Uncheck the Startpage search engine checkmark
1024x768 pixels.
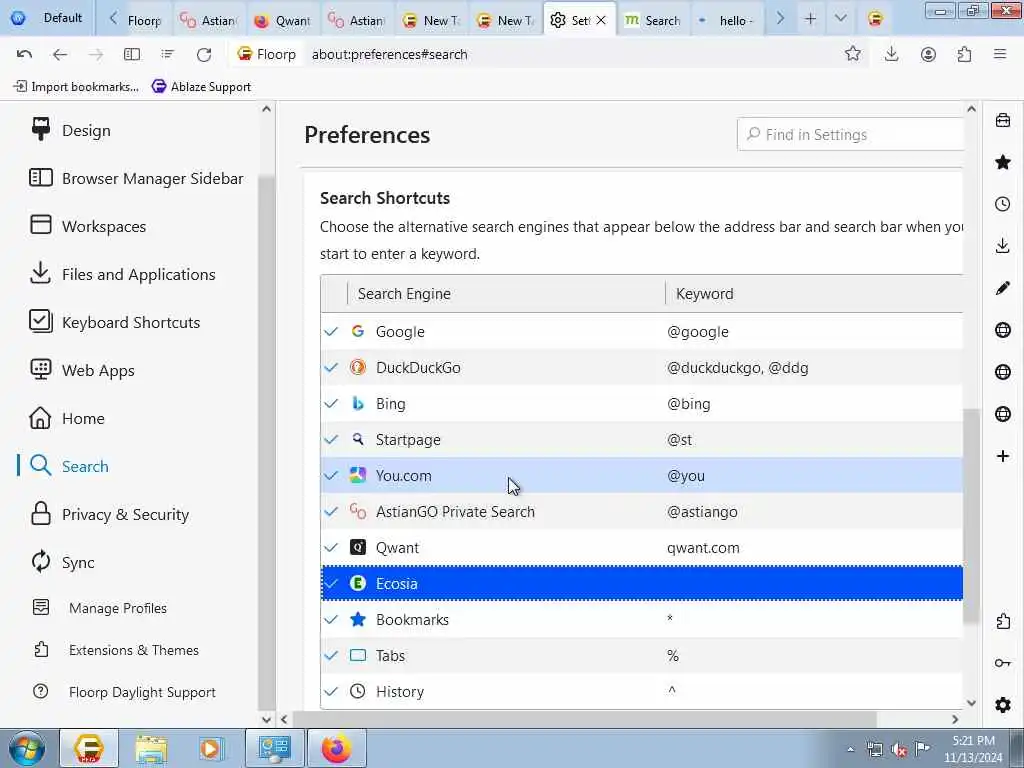[x=331, y=440]
